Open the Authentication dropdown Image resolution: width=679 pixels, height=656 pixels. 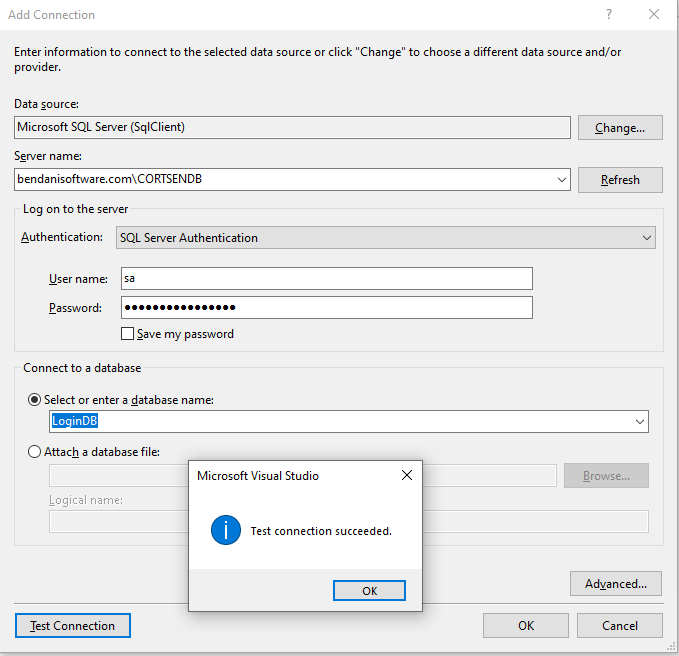647,238
